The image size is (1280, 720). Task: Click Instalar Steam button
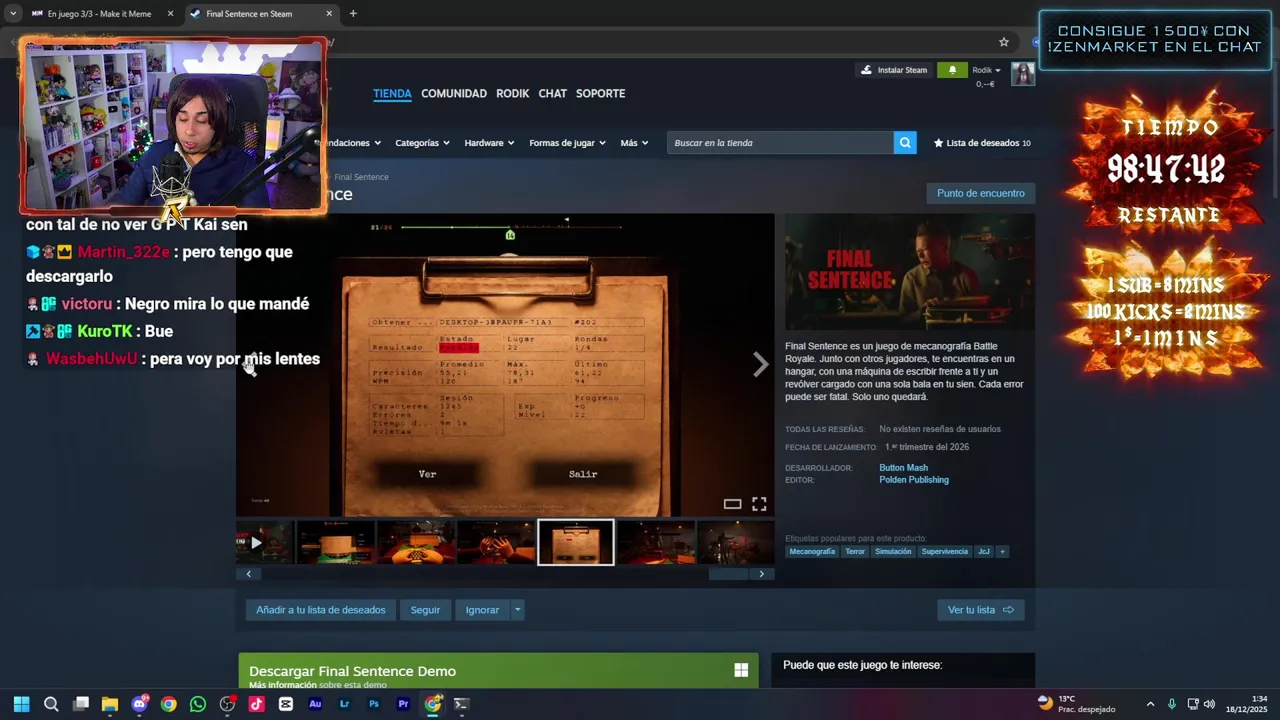pyautogui.click(x=895, y=70)
